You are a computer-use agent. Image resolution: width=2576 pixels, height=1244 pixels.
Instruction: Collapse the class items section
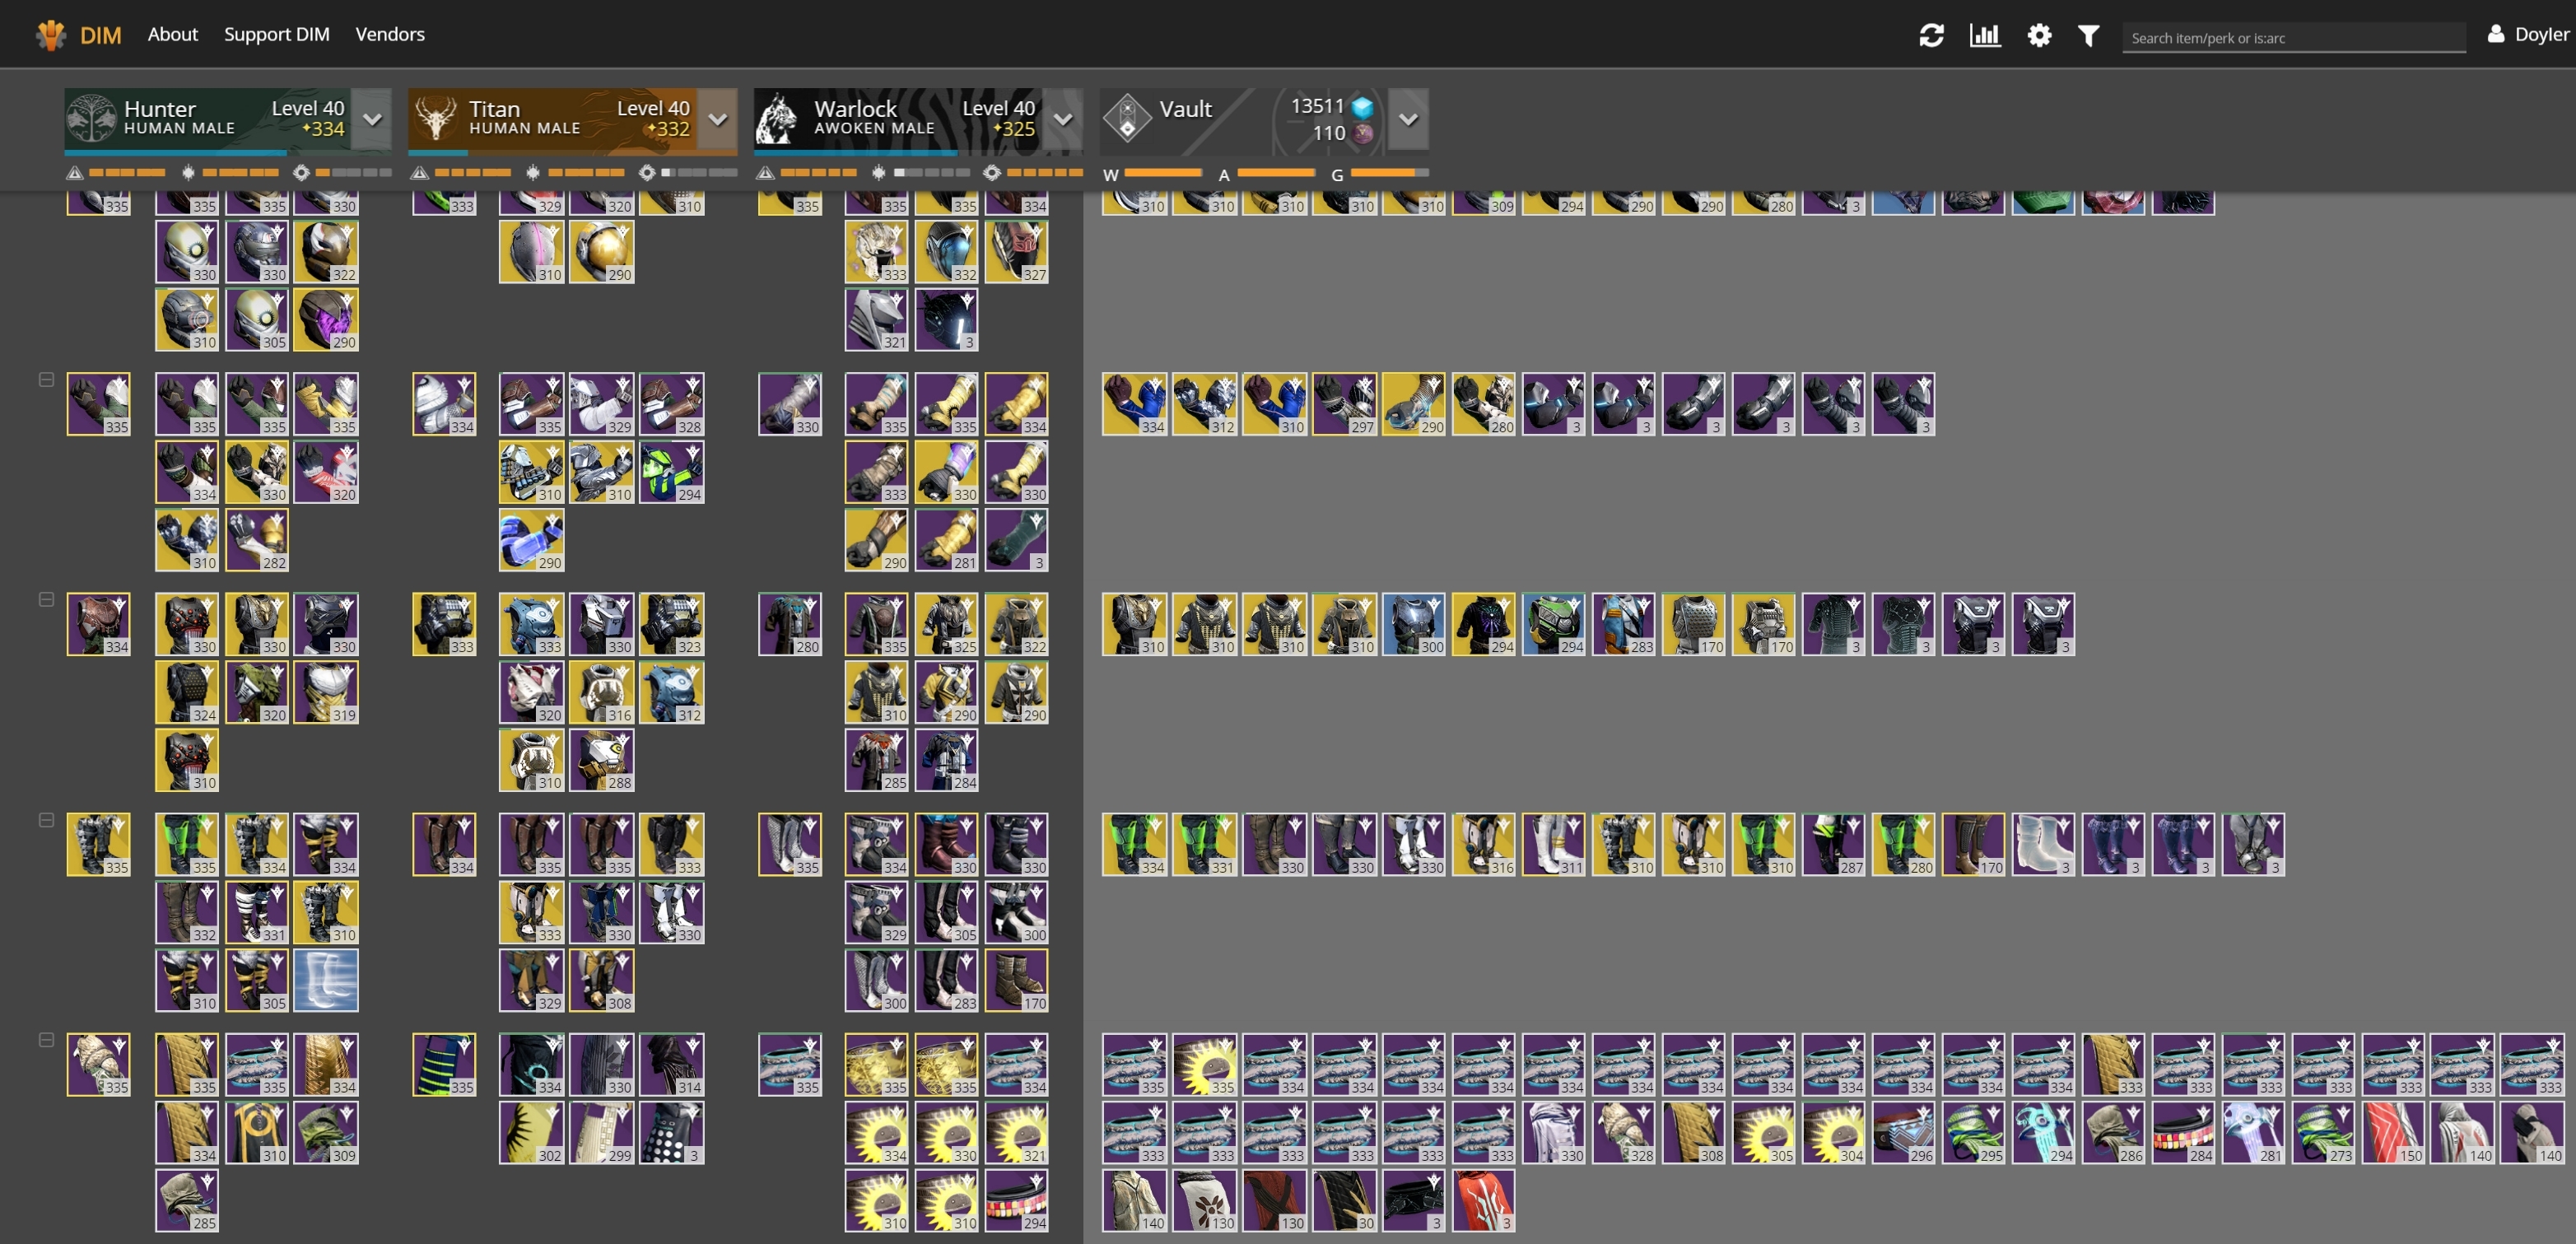click(x=46, y=1040)
